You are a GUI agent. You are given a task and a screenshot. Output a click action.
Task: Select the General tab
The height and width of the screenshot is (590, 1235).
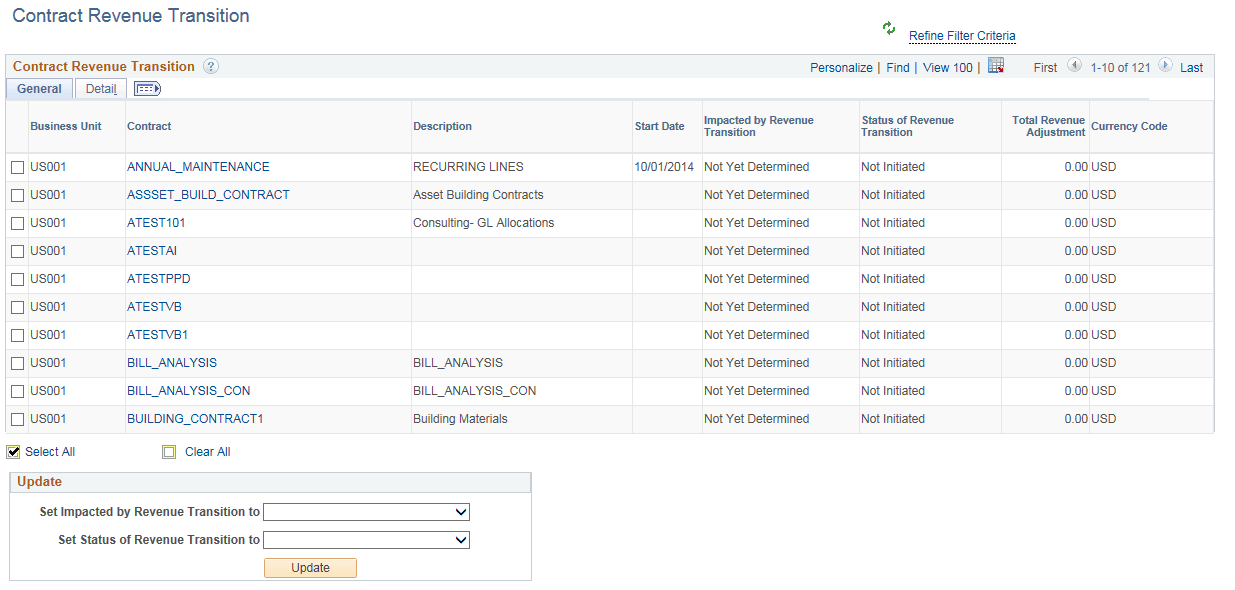38,88
